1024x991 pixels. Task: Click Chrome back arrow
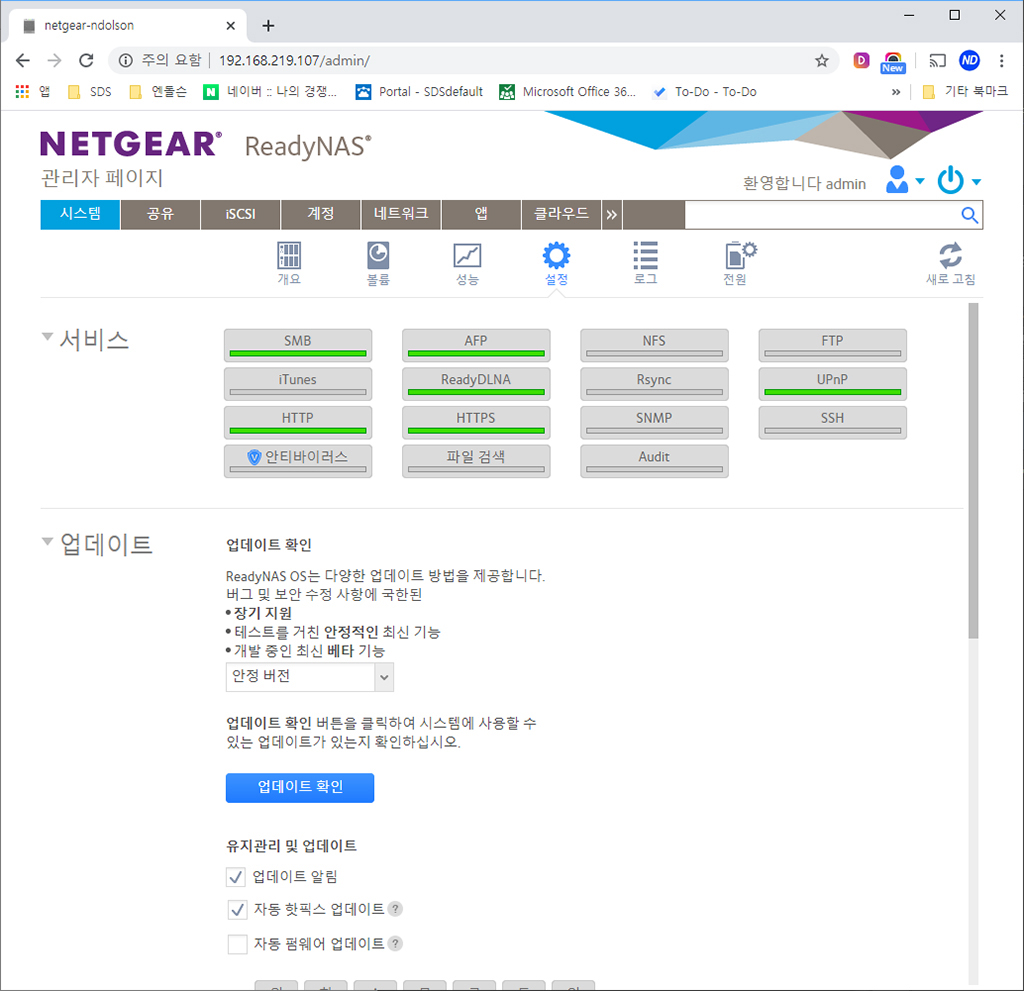tap(23, 61)
